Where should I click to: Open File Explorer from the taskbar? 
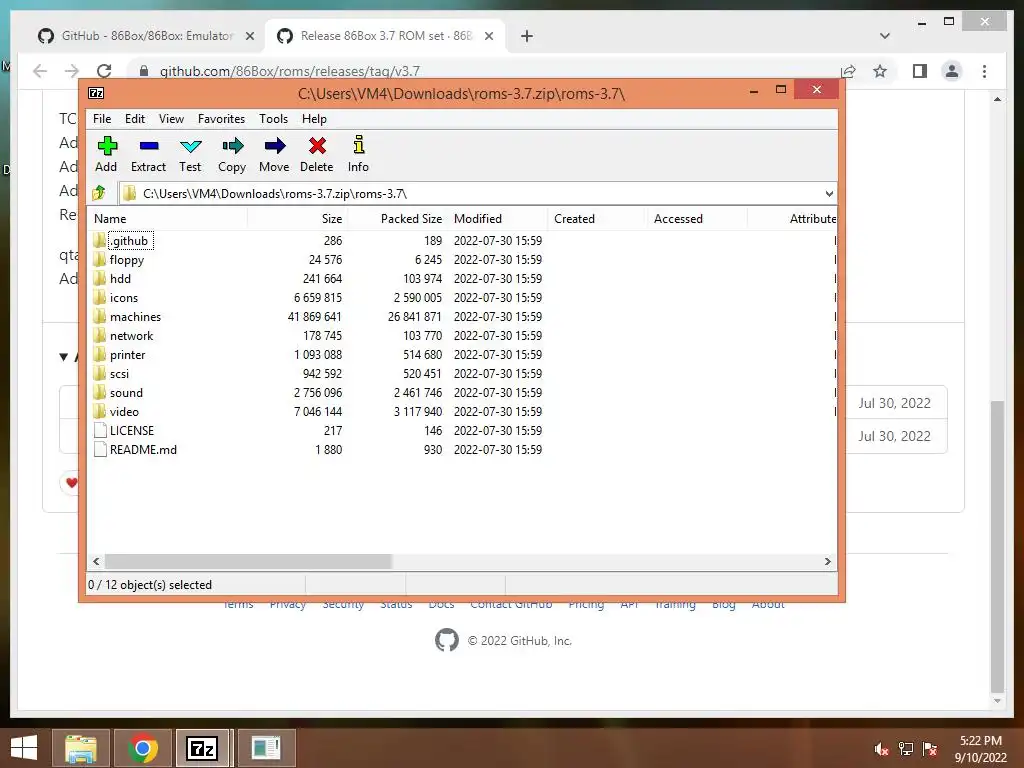tap(80, 748)
